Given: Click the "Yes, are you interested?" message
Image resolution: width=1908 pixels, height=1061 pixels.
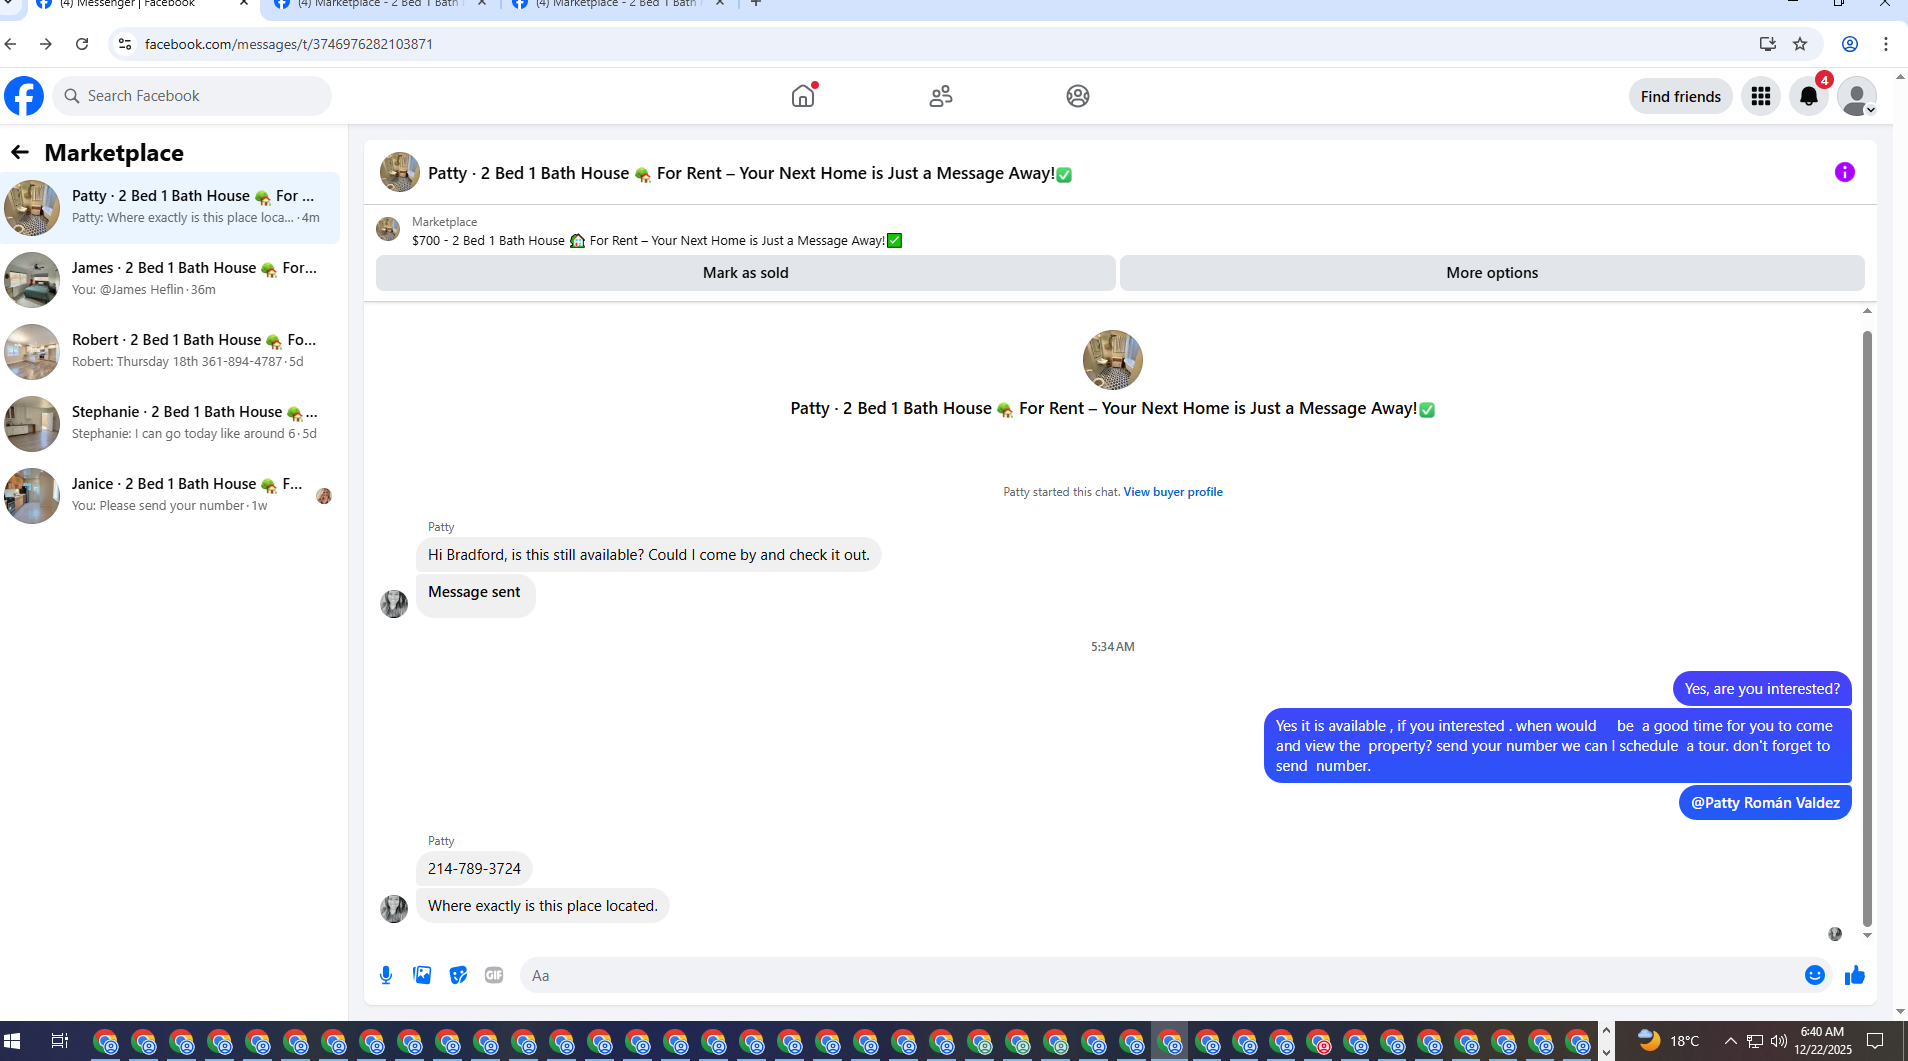Looking at the screenshot, I should click(1762, 689).
